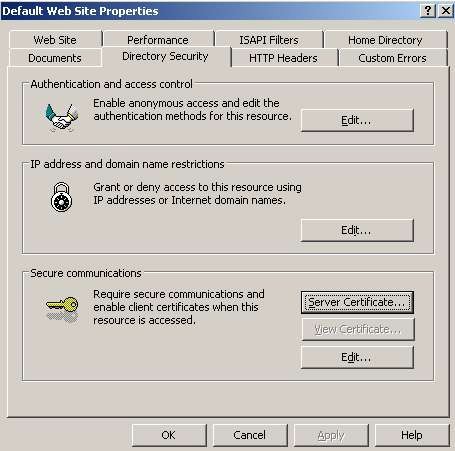The width and height of the screenshot is (455, 451).
Task: Confirm the dialog with OK
Action: [169, 435]
